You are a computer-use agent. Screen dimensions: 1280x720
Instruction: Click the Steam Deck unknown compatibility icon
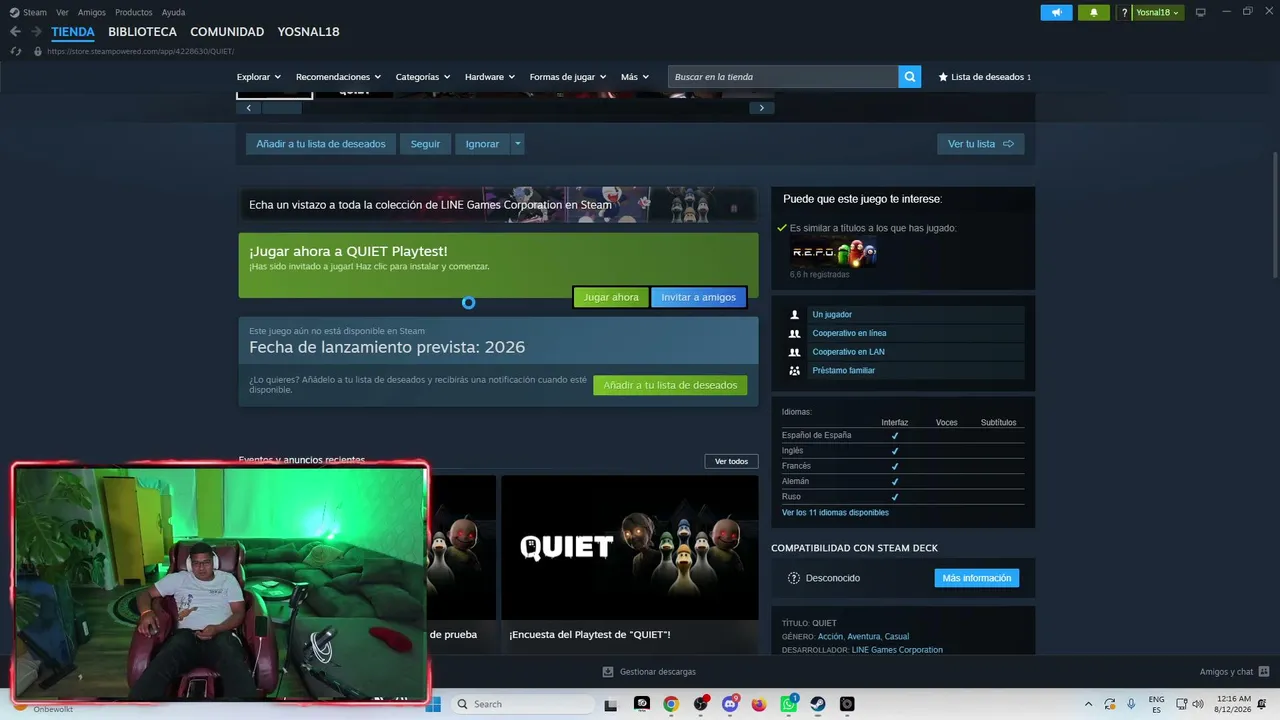[794, 578]
